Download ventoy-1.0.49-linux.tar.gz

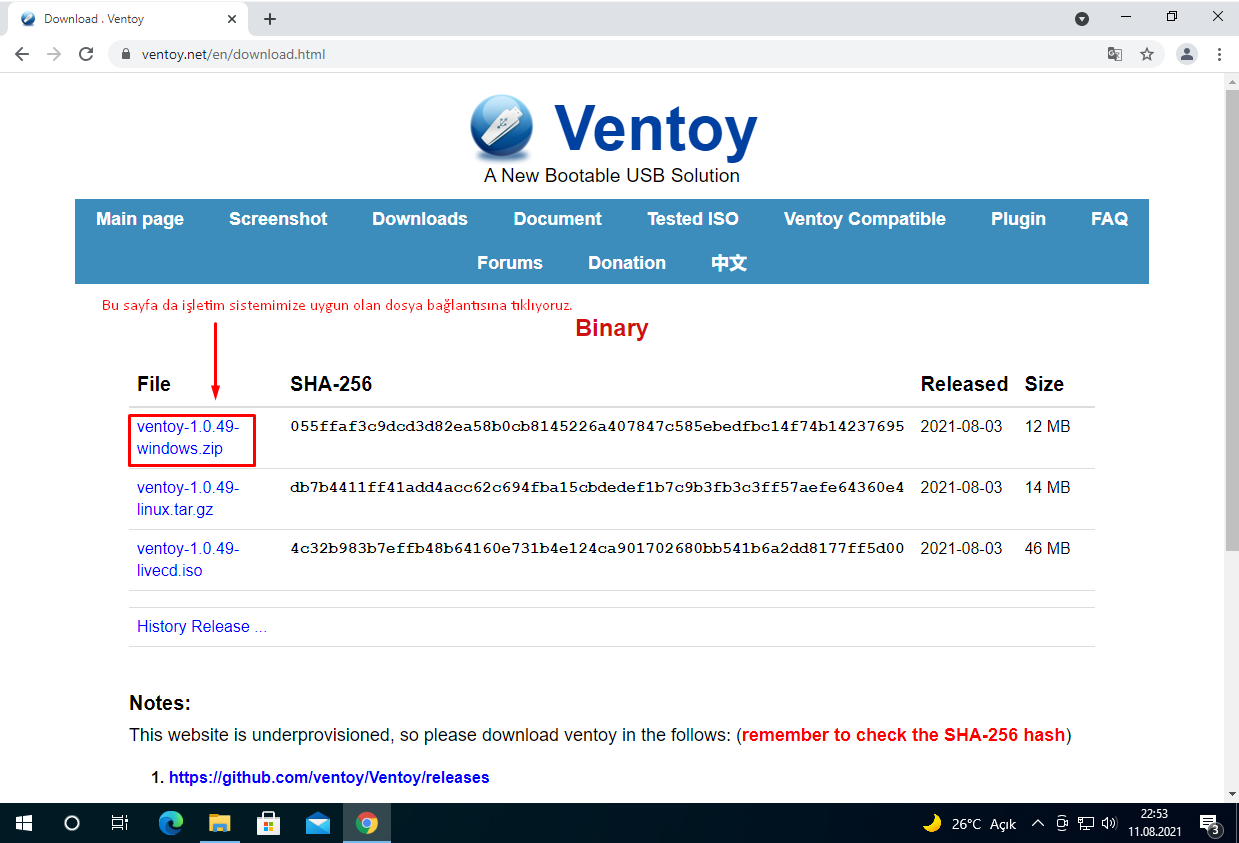pos(188,499)
